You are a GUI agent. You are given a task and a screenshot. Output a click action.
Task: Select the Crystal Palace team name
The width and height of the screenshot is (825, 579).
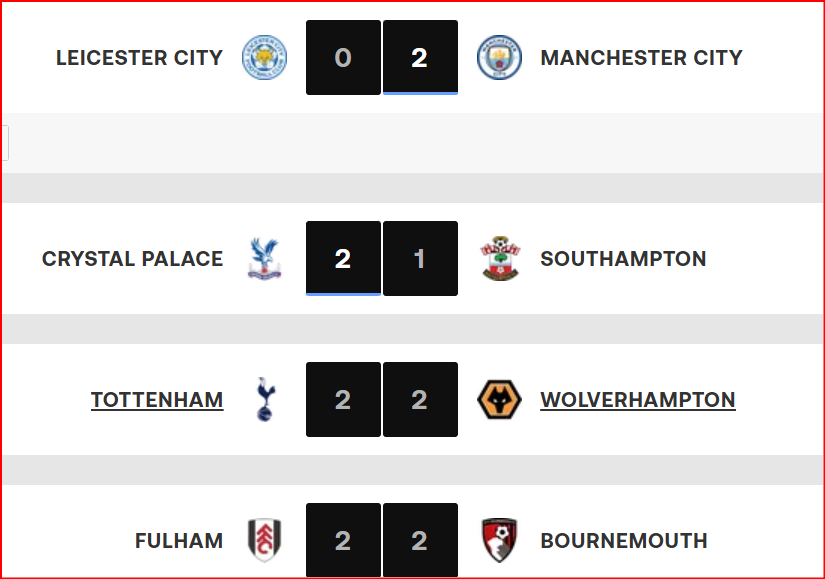coord(132,259)
